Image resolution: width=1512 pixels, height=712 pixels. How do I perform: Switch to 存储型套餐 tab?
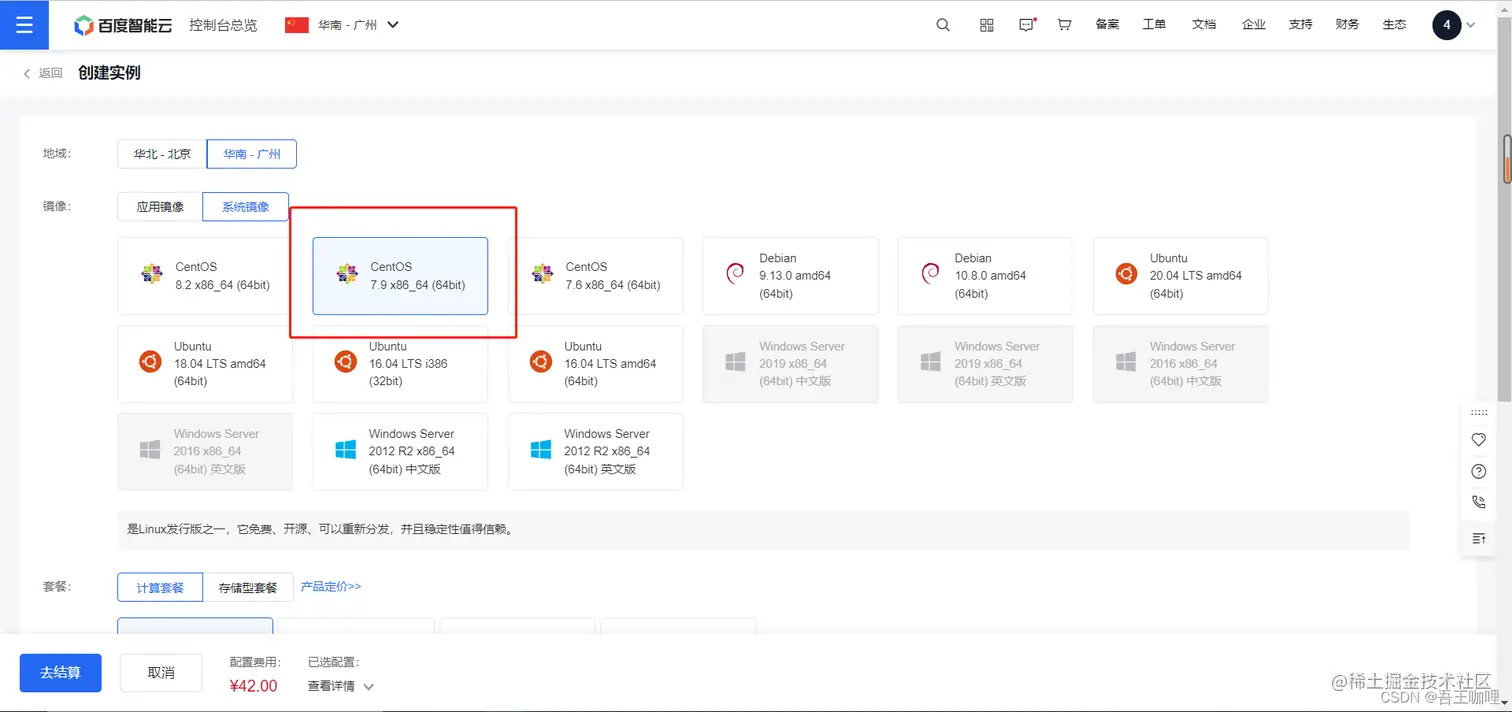pyautogui.click(x=248, y=587)
